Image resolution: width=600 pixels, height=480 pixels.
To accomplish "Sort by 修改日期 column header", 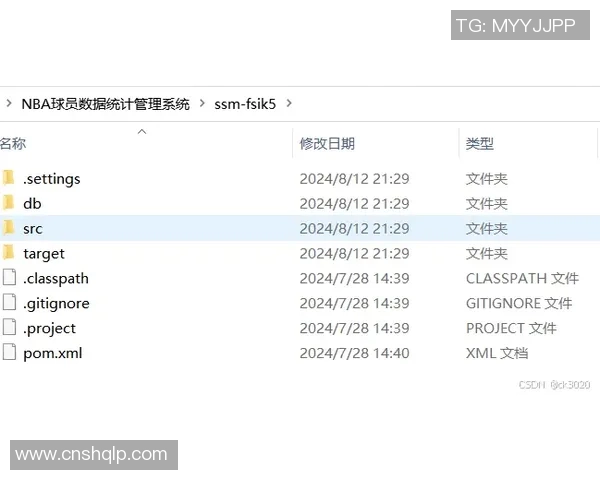I will [327, 144].
